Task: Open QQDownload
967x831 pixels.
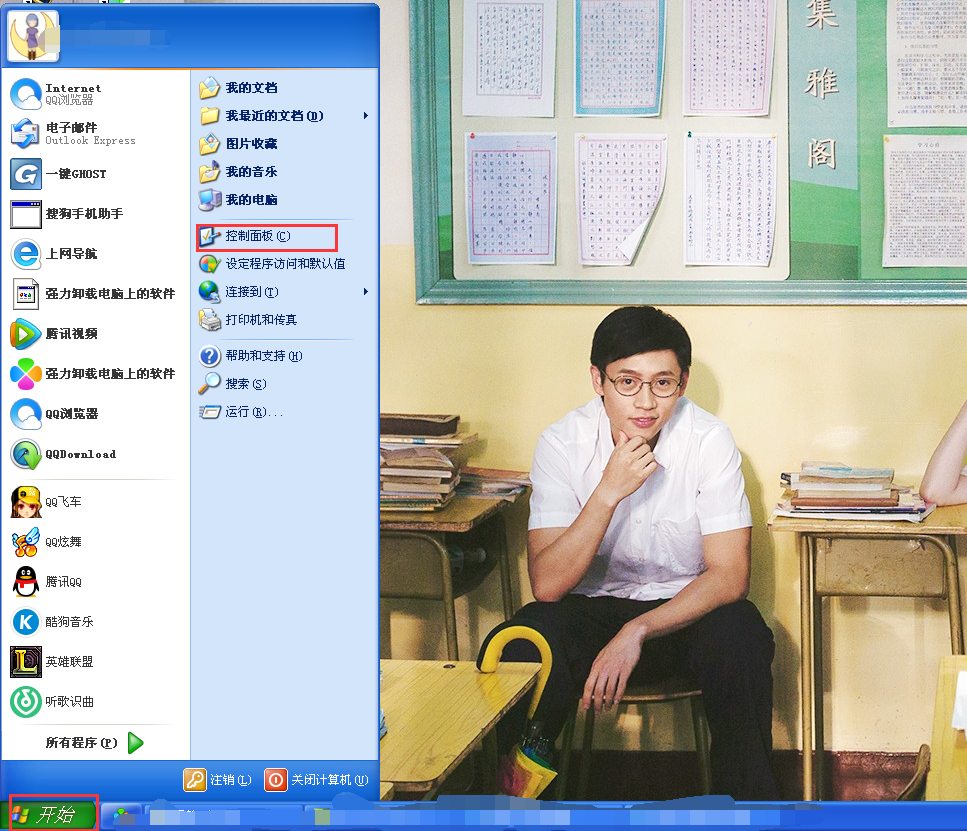Action: click(x=95, y=454)
